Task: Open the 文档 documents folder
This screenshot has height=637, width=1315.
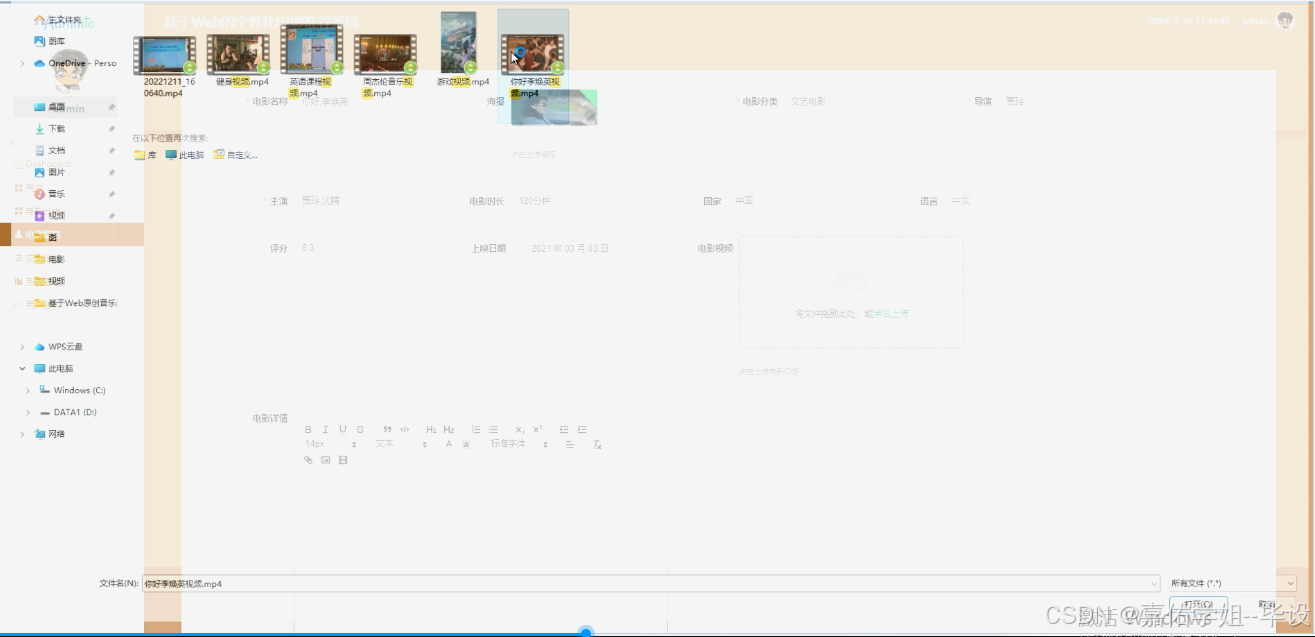Action: [x=50, y=150]
